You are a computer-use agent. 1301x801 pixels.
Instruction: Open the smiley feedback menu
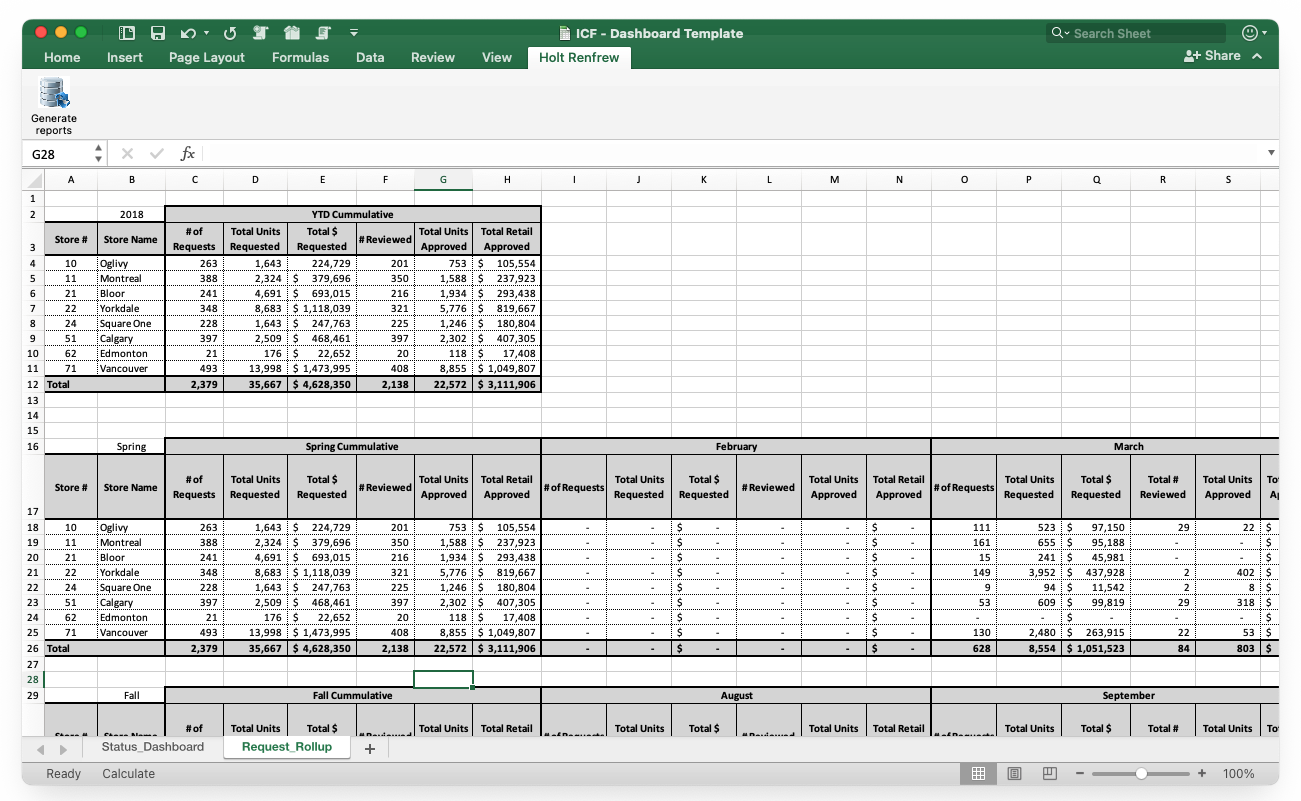pyautogui.click(x=1254, y=33)
